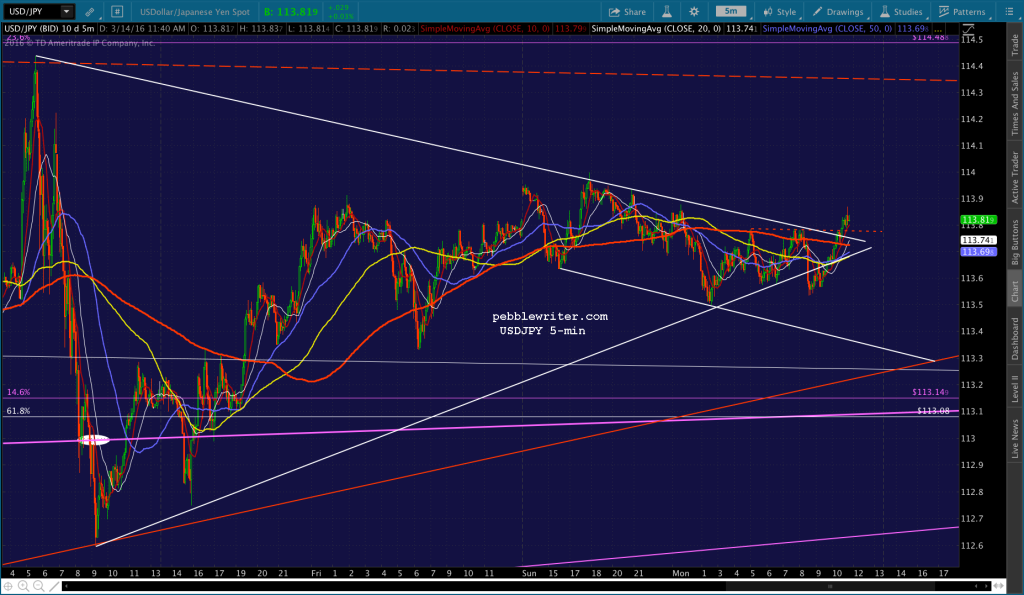Screen dimensions: 1024x595
Task: Click the scrollbar left arrow
Action: 68,586
